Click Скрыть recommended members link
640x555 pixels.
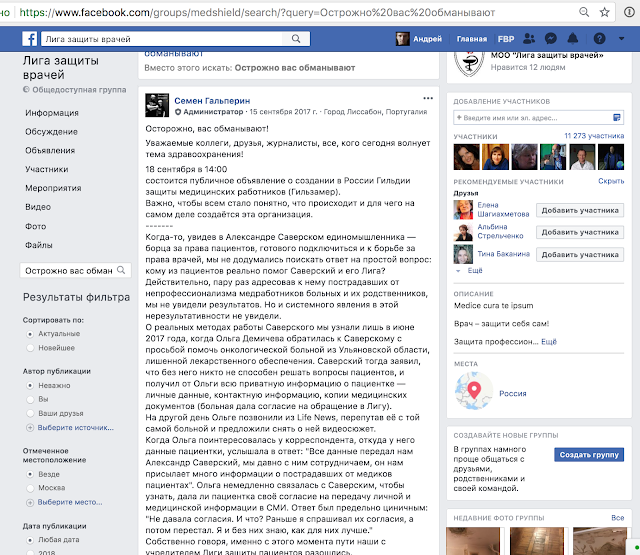click(x=611, y=181)
